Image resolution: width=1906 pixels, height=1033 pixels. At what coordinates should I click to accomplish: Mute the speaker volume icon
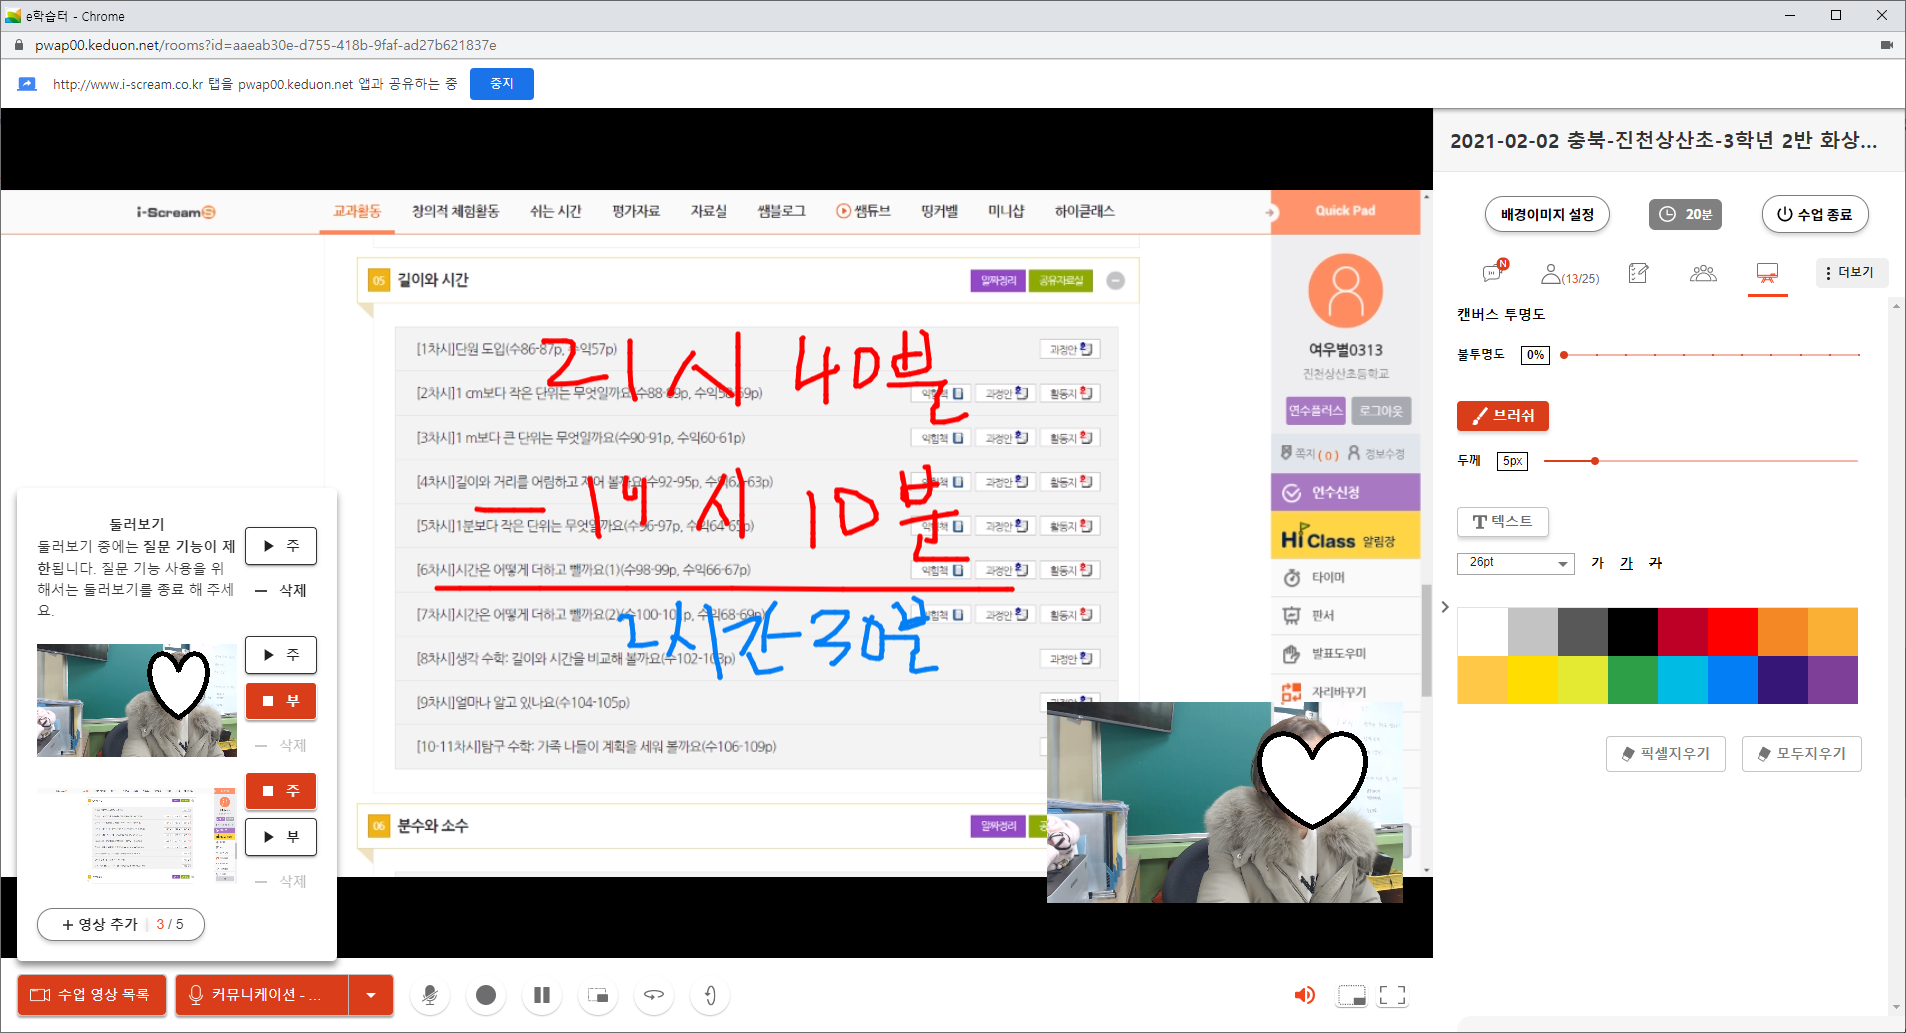click(x=1304, y=995)
